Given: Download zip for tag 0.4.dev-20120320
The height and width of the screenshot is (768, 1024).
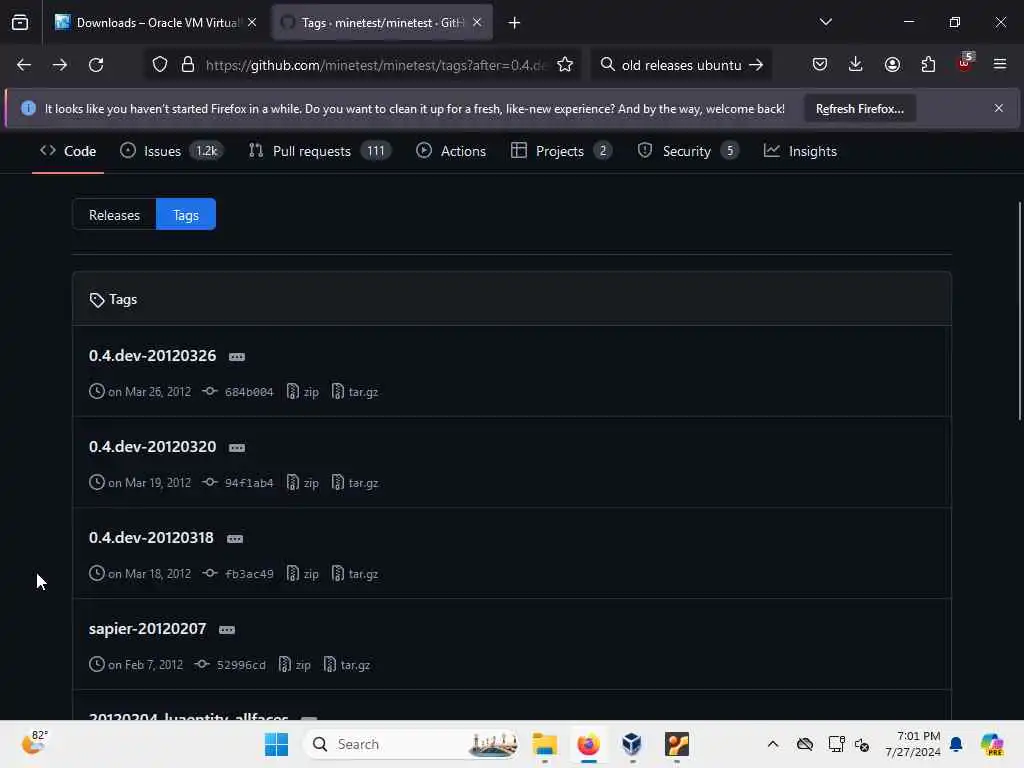Looking at the screenshot, I should click(x=303, y=483).
